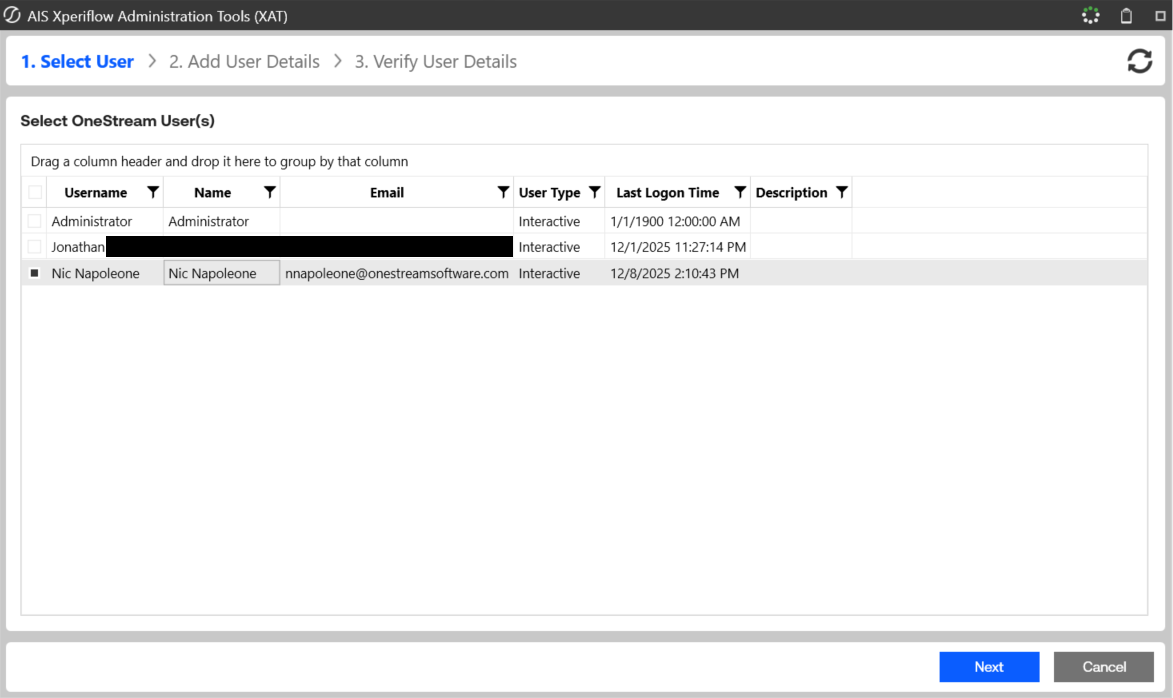Open the Username column filter

click(153, 192)
